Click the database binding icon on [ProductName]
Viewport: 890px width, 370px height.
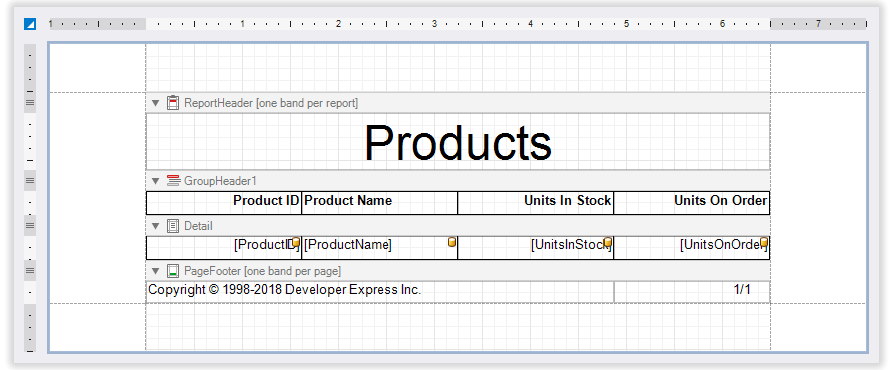pyautogui.click(x=452, y=242)
